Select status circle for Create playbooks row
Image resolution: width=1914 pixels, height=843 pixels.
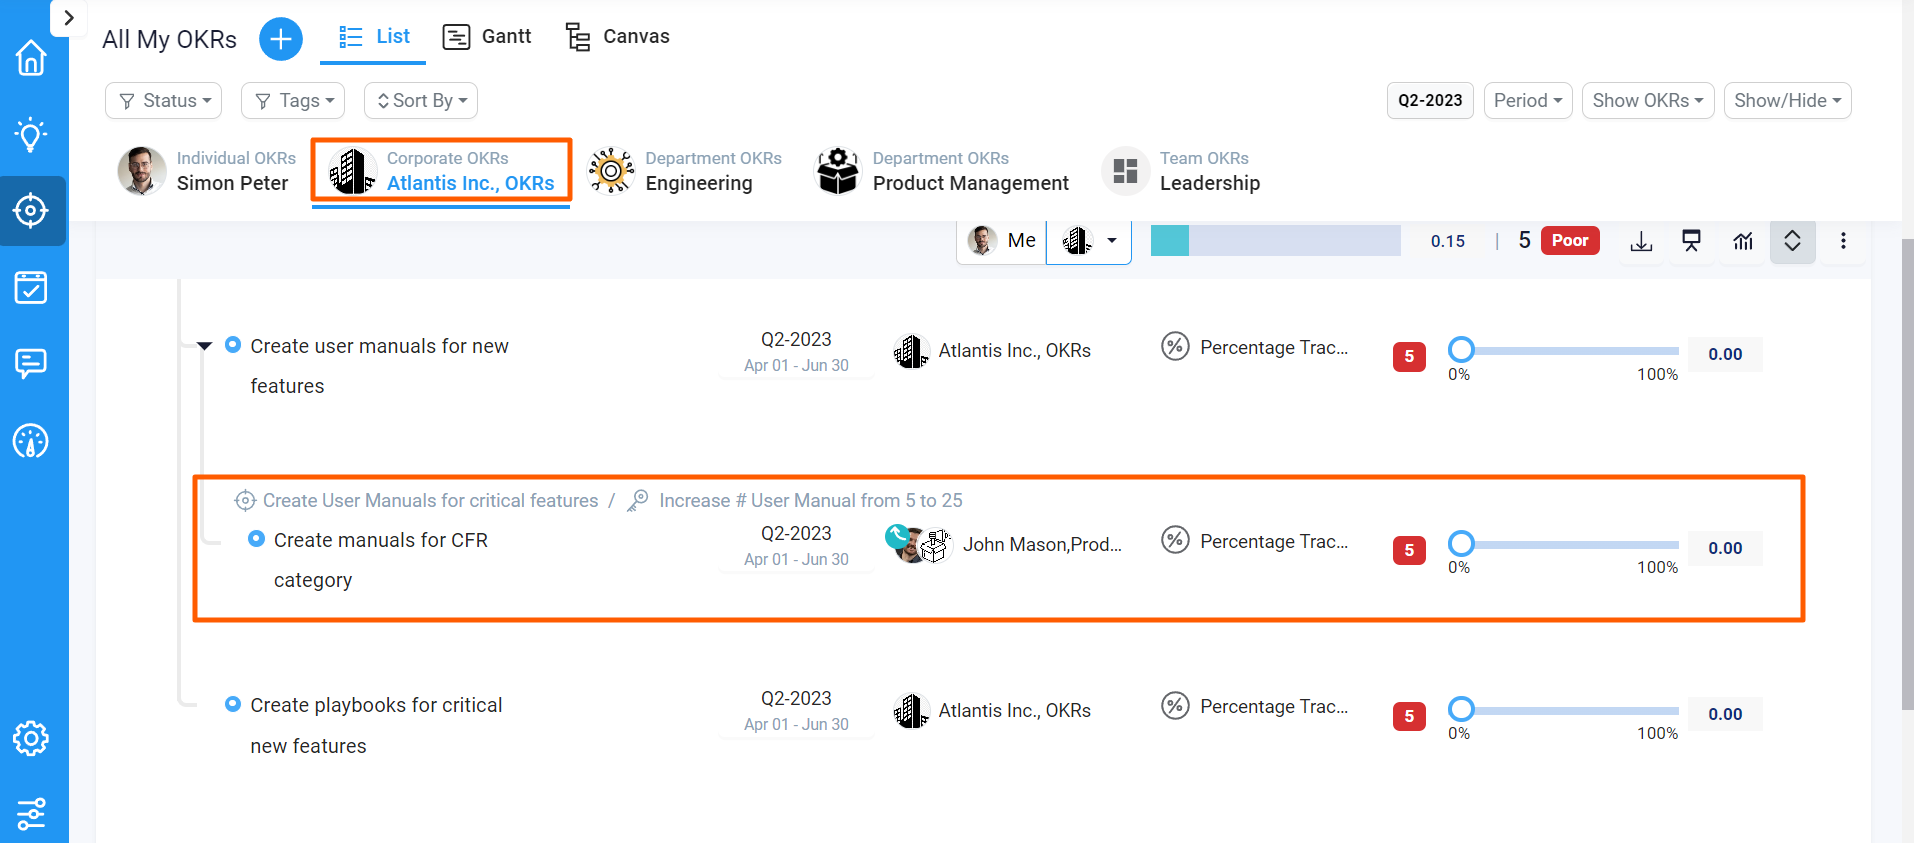pos(233,704)
